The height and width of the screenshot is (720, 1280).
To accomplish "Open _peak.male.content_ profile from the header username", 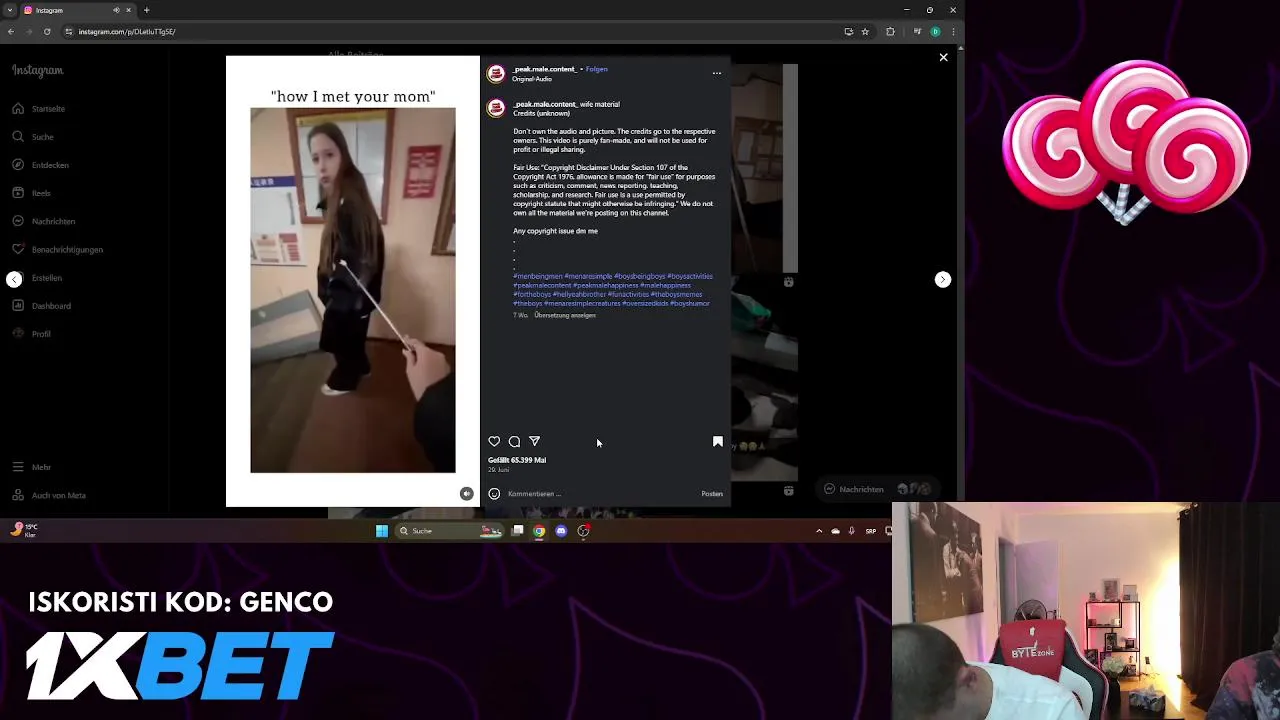I will pos(545,69).
